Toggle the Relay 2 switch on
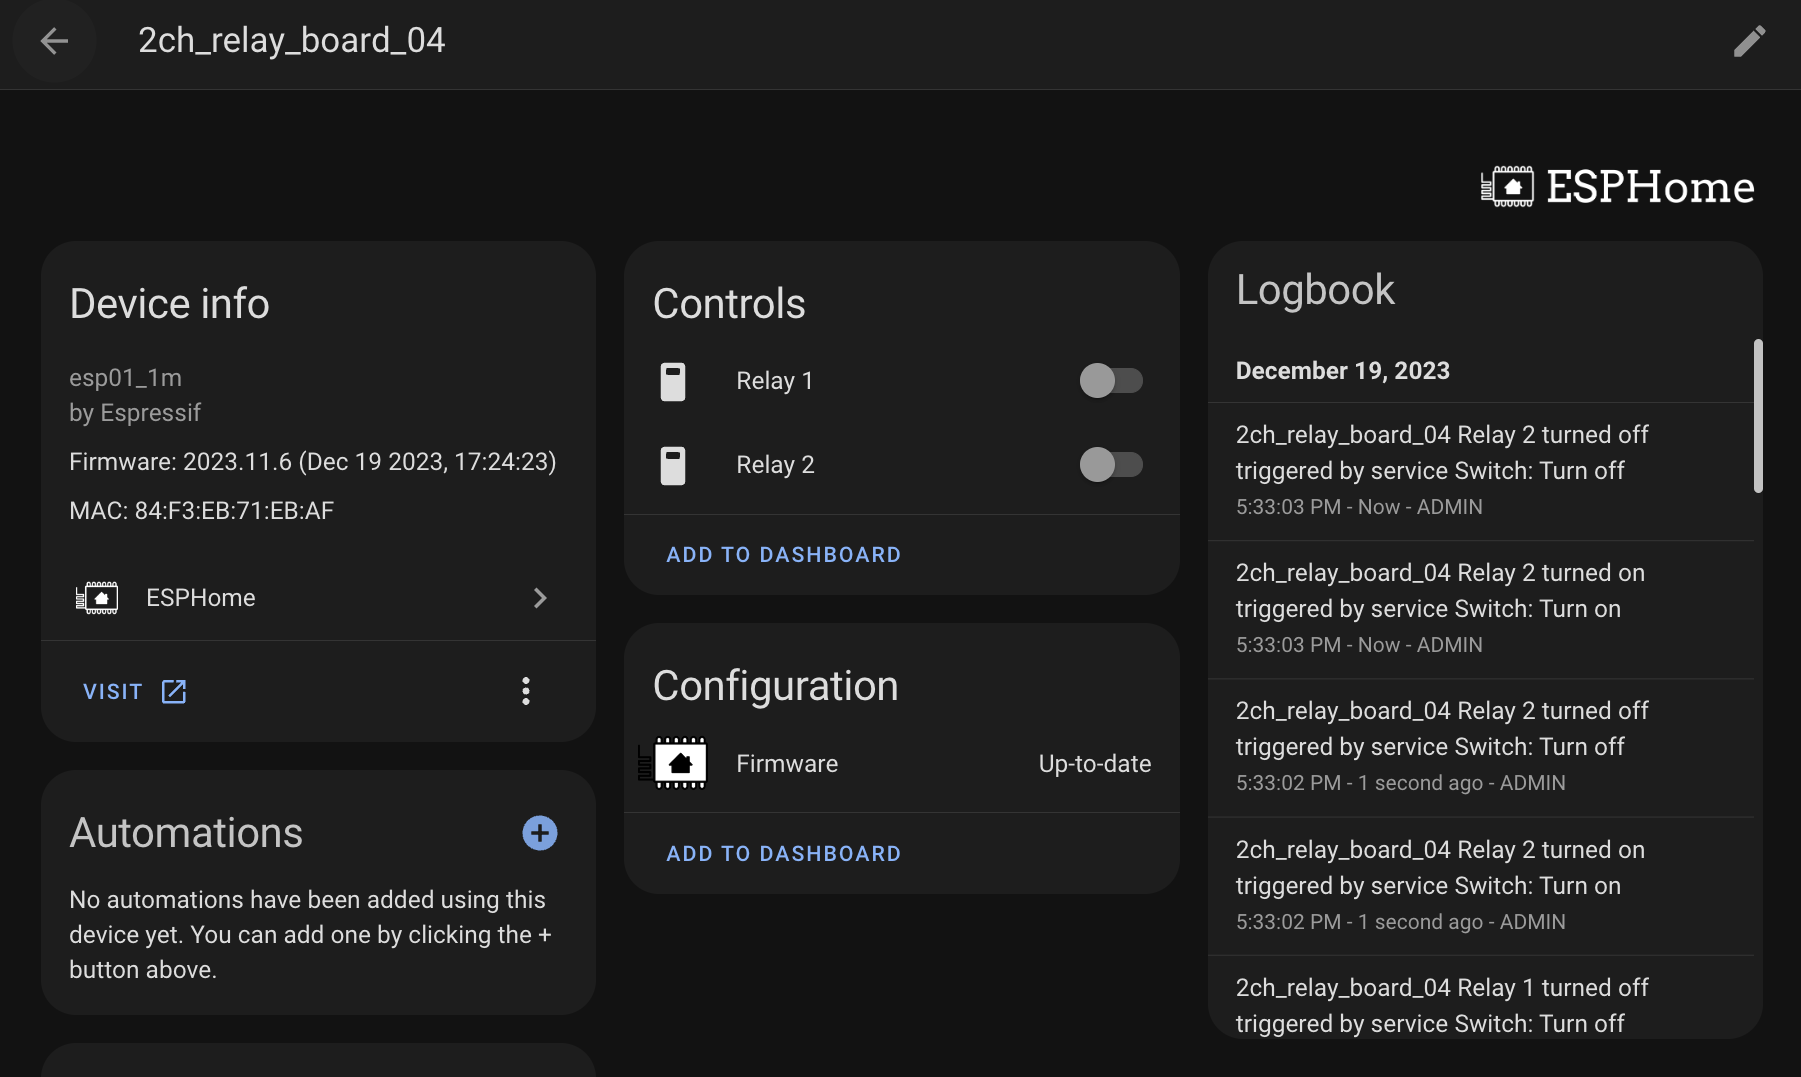The height and width of the screenshot is (1077, 1801). [1110, 465]
